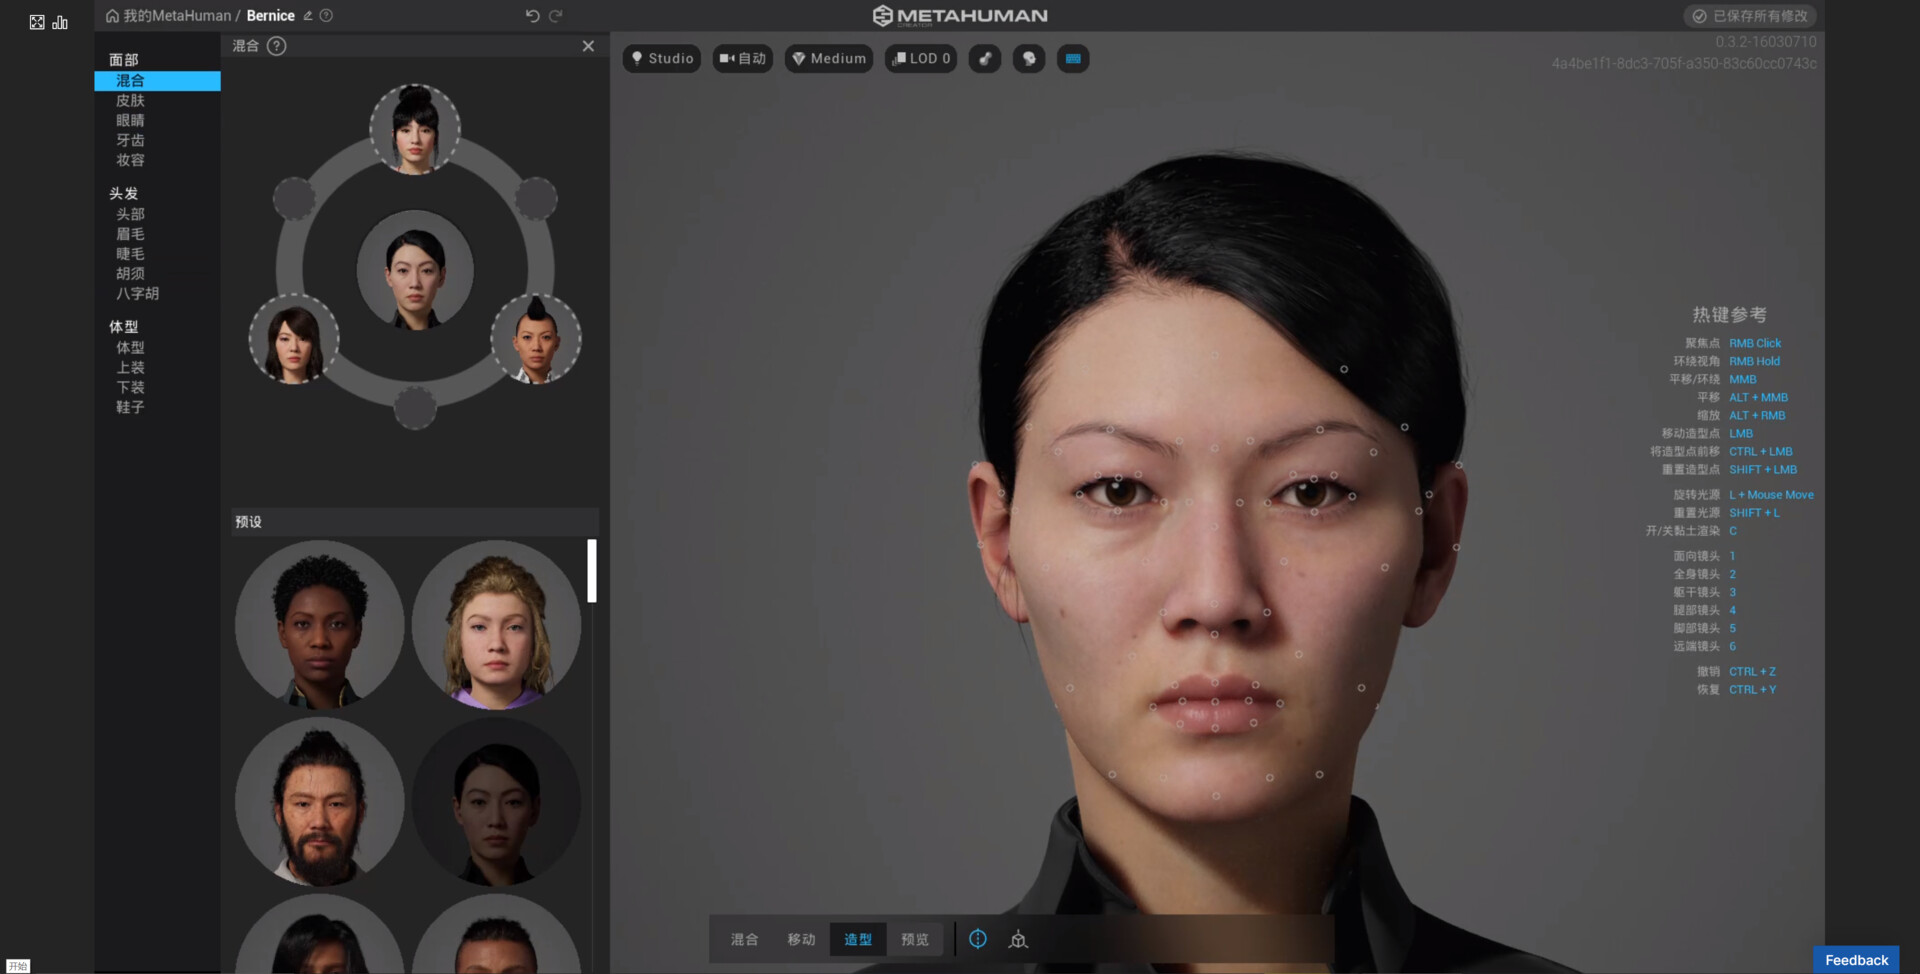Toggle 自动 camera mode
Viewport: 1920px width, 974px height.
pyautogui.click(x=742, y=58)
